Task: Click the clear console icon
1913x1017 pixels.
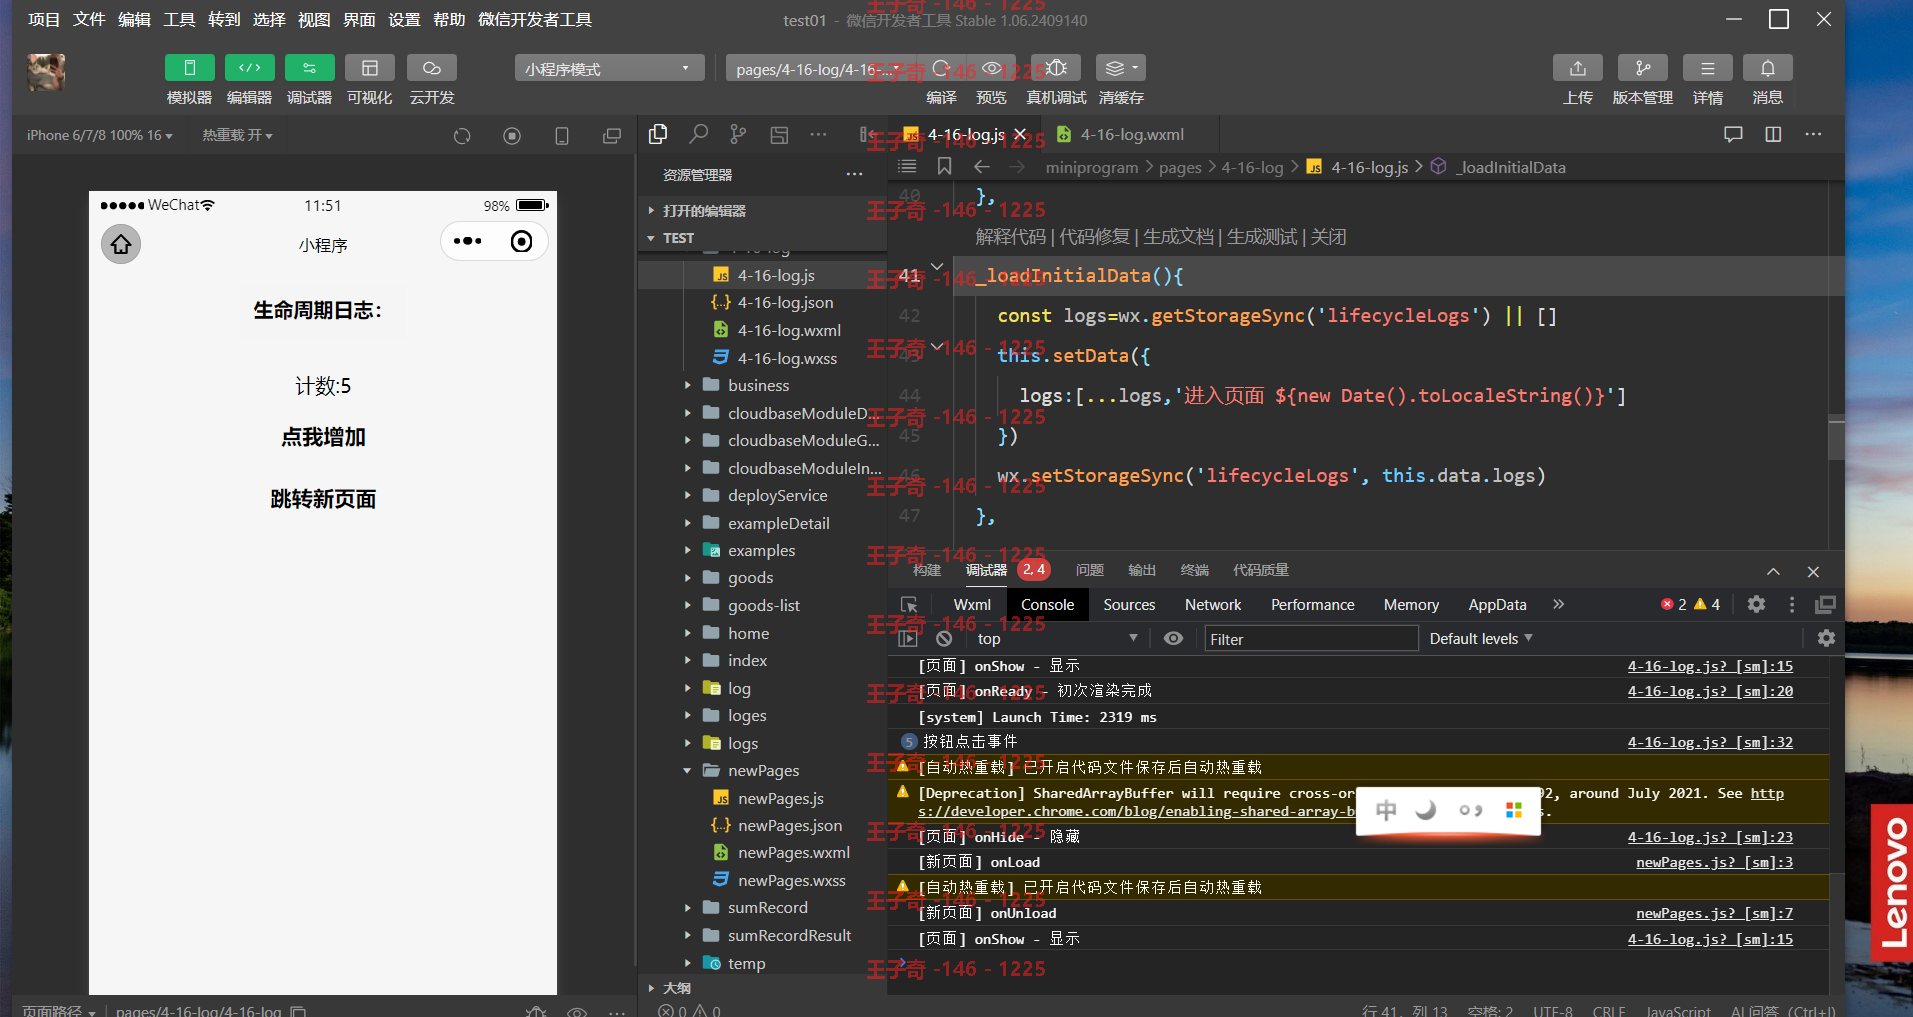Action: click(x=944, y=638)
